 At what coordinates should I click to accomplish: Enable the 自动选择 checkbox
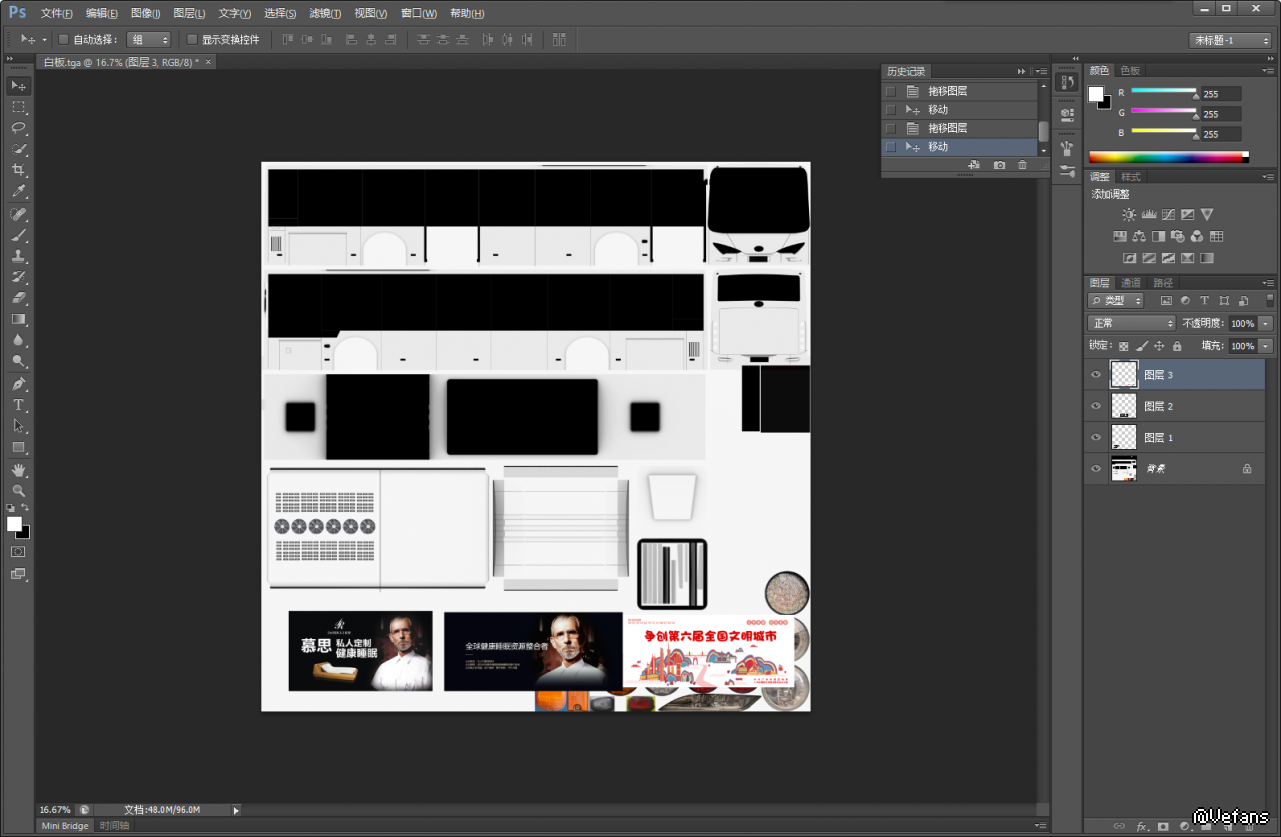[x=64, y=40]
